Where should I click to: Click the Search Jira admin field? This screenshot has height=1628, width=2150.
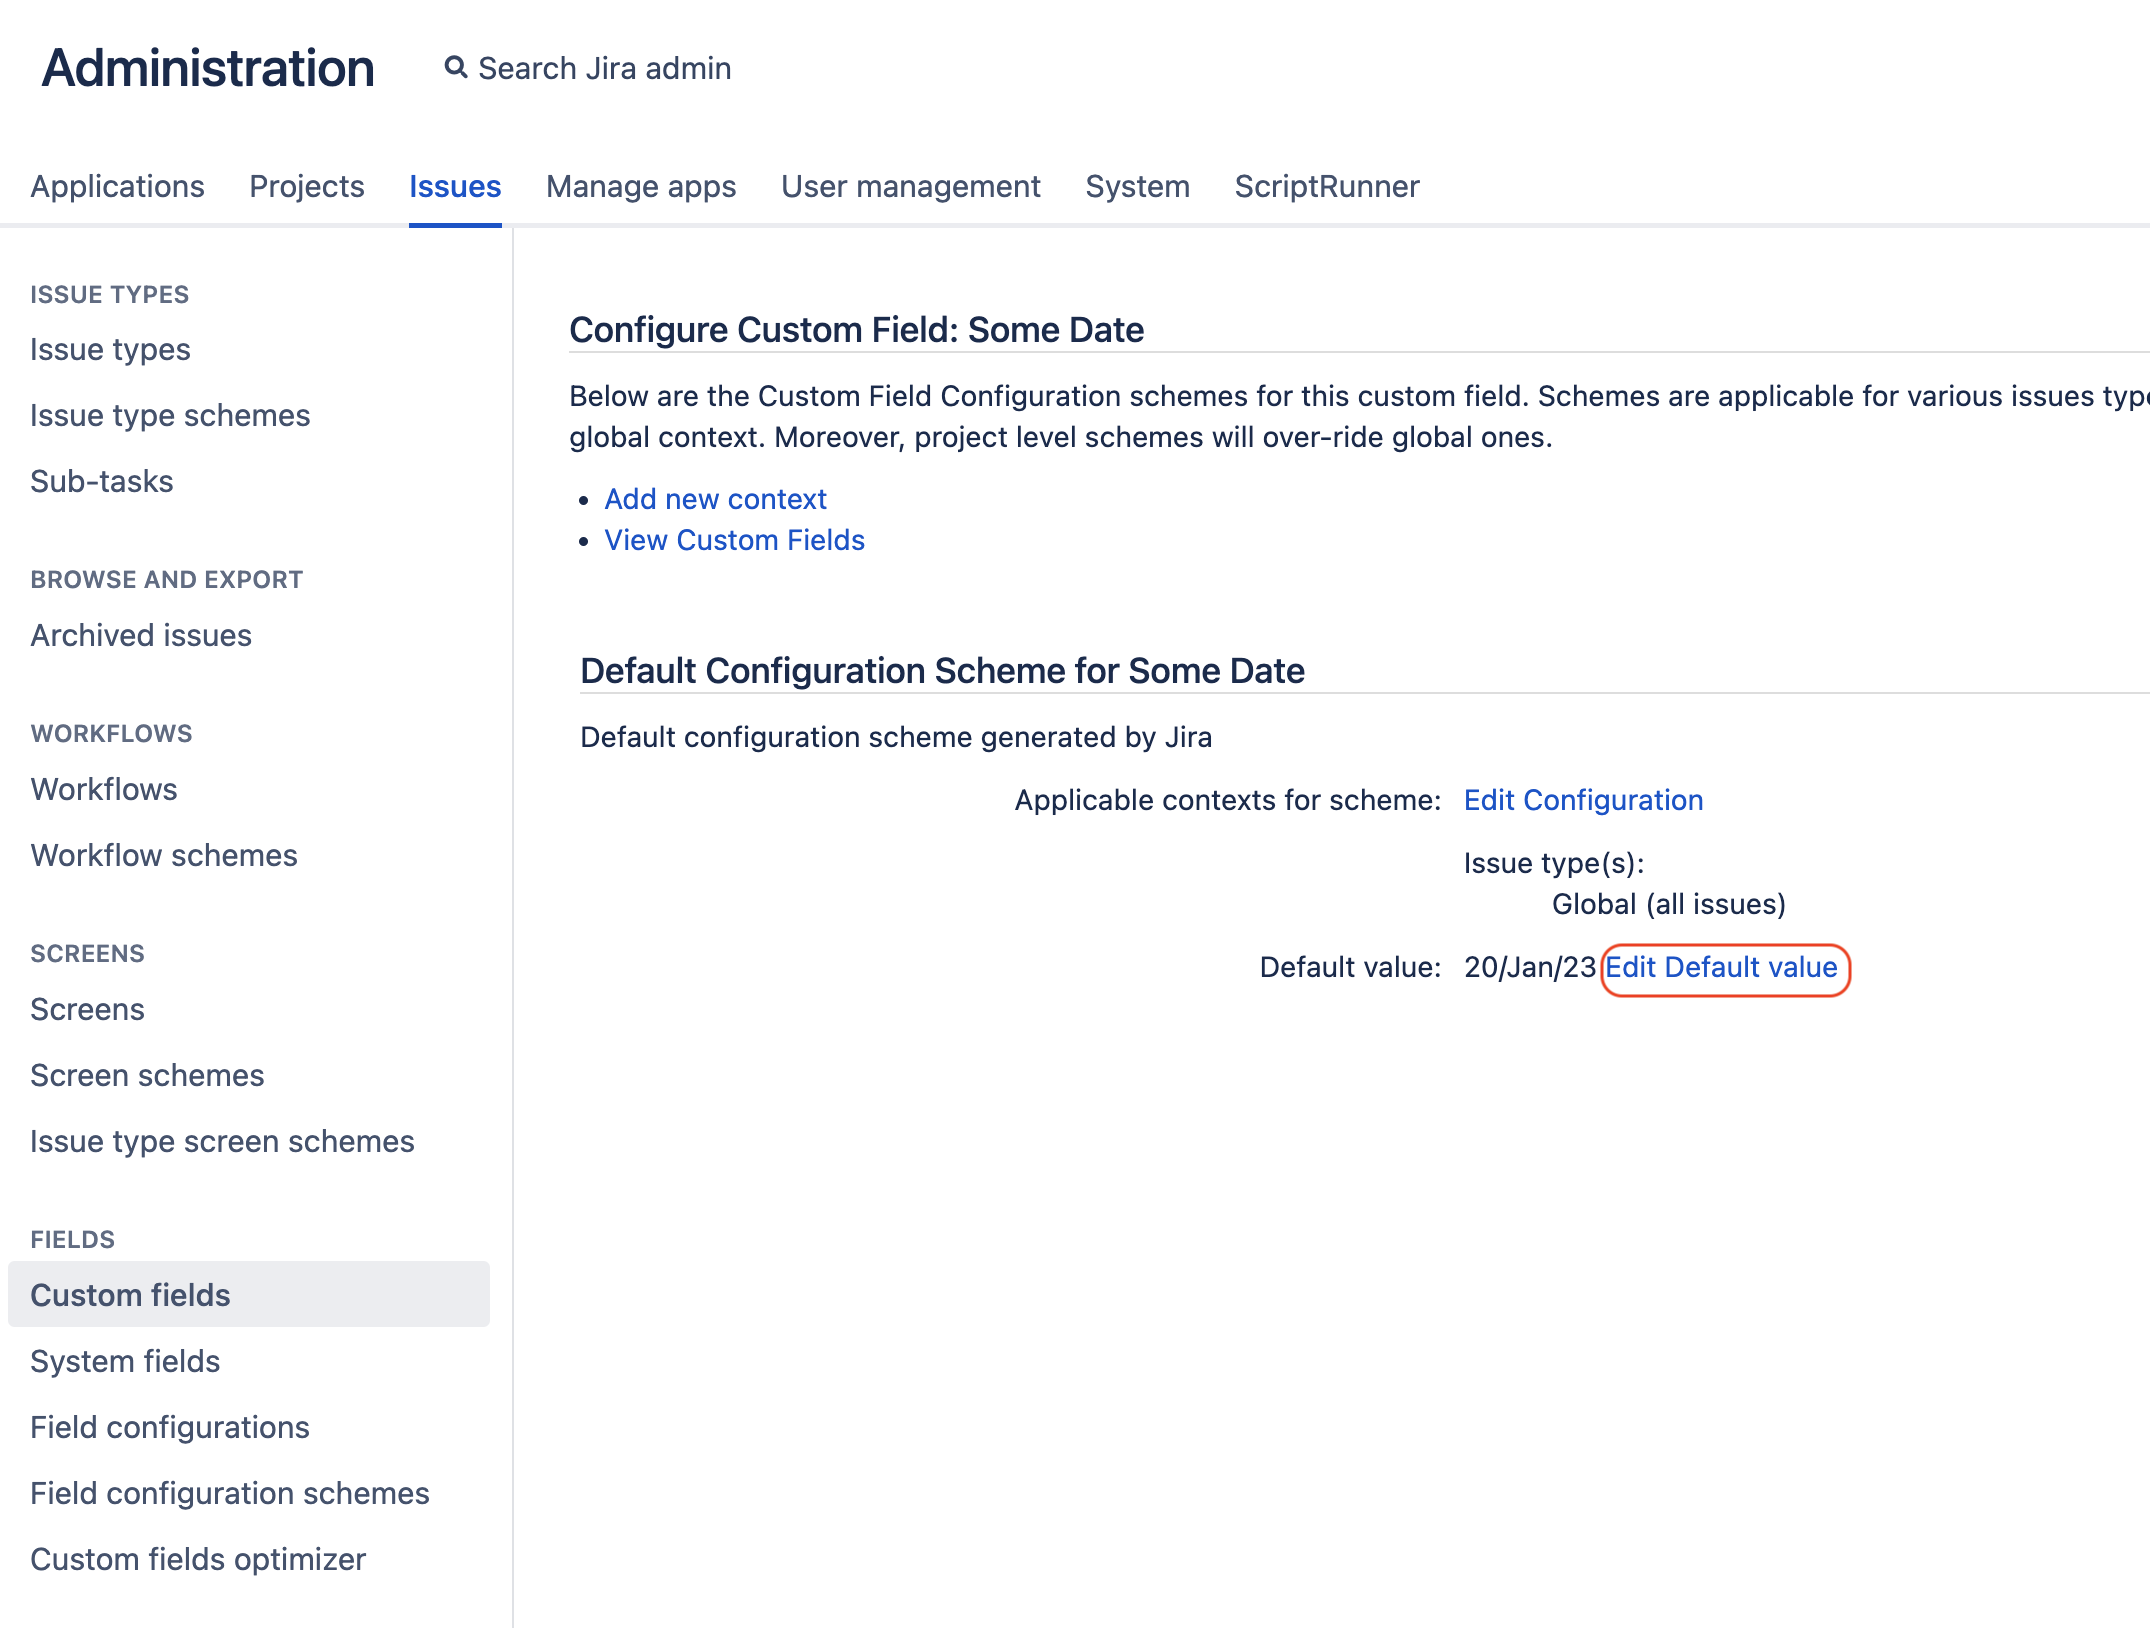coord(604,68)
